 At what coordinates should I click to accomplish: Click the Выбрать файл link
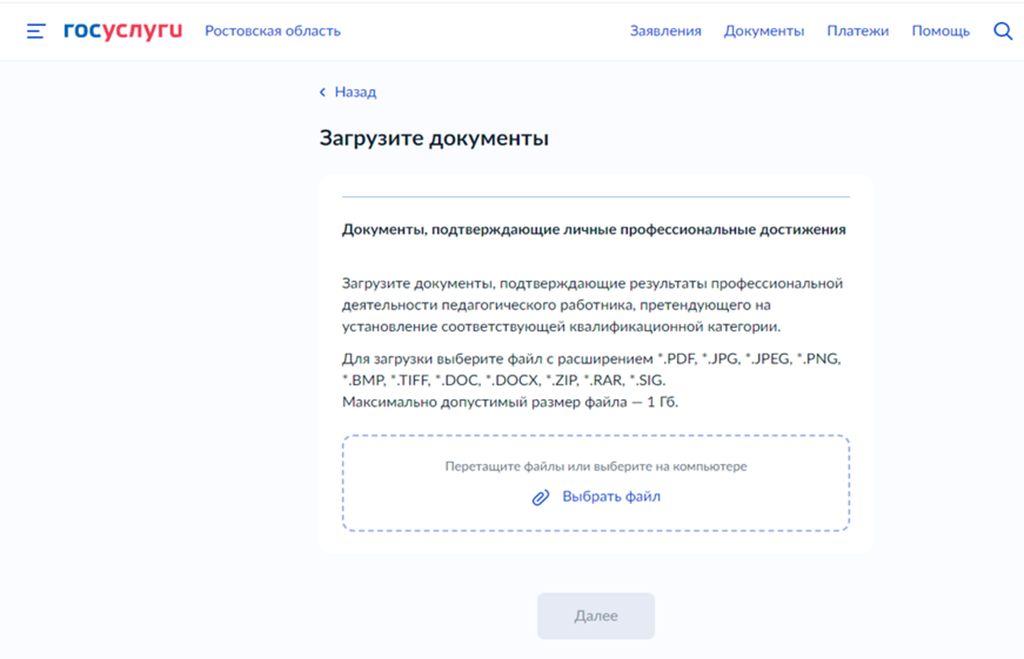611,497
